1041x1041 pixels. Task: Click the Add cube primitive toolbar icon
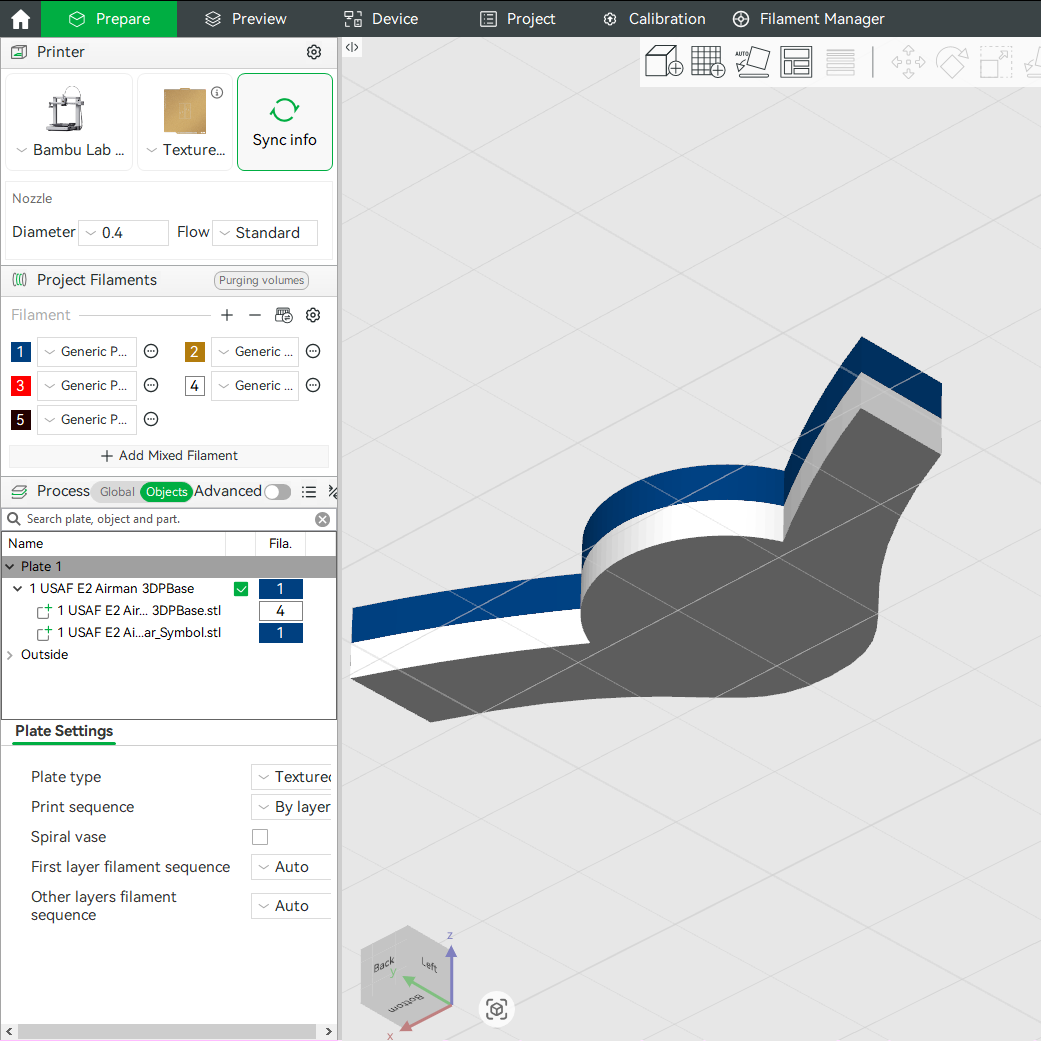[x=663, y=62]
